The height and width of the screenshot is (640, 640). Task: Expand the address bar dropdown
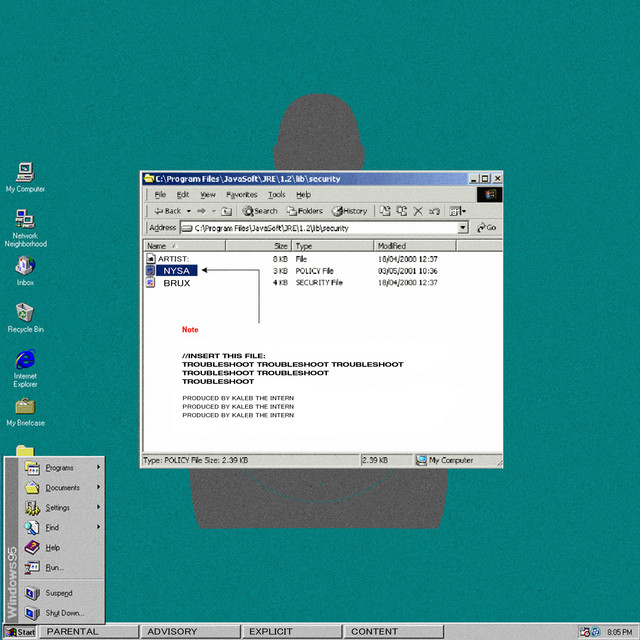463,228
